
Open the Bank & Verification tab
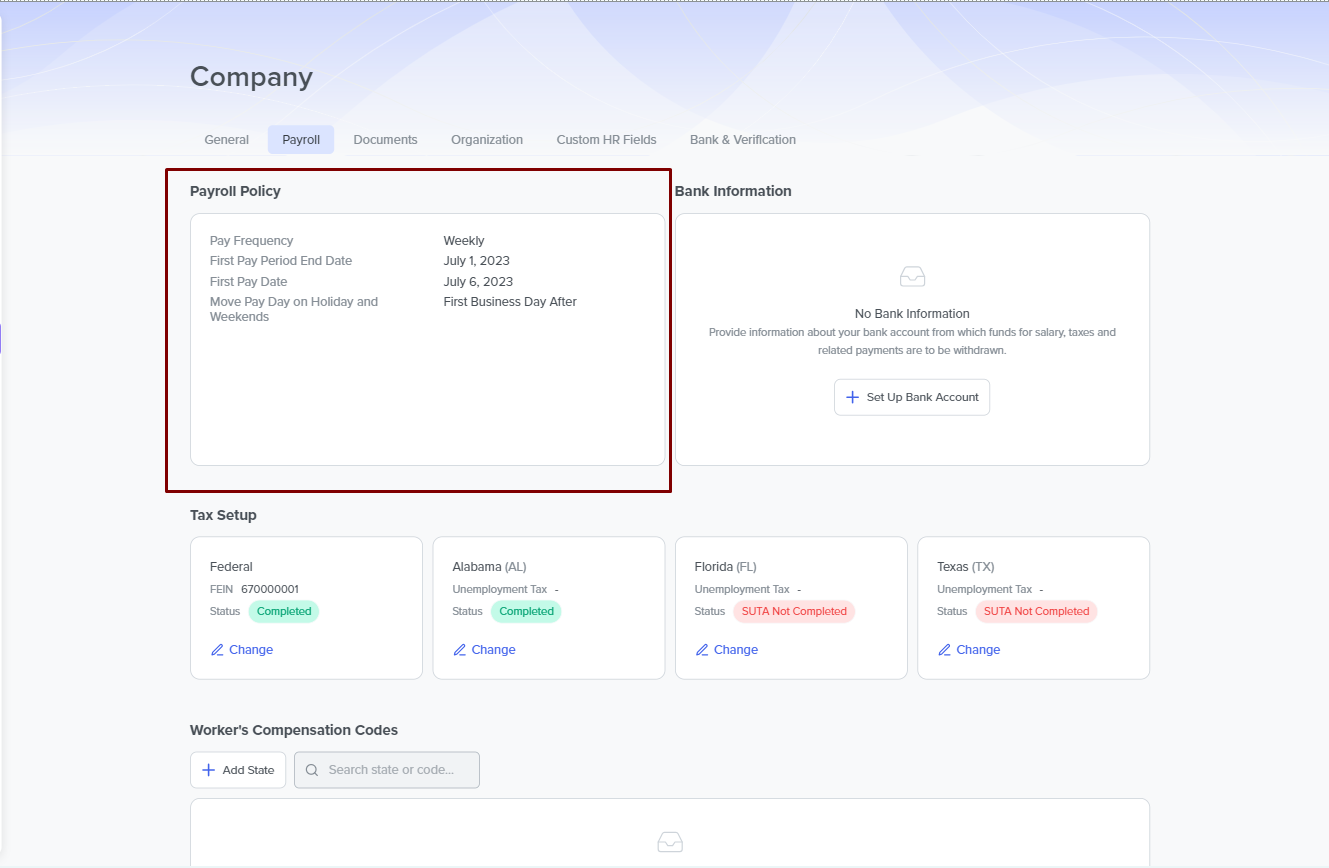[742, 140]
